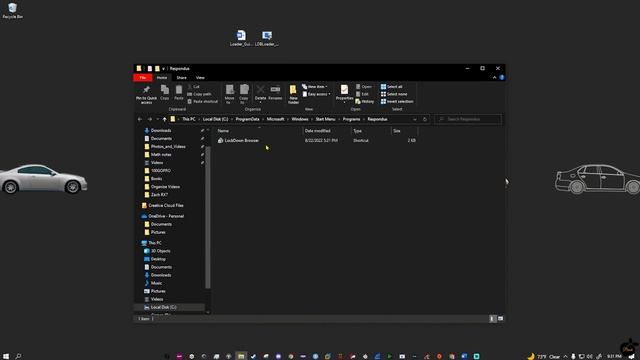Switch to the View tab
The image size is (640, 360).
pyautogui.click(x=200, y=78)
